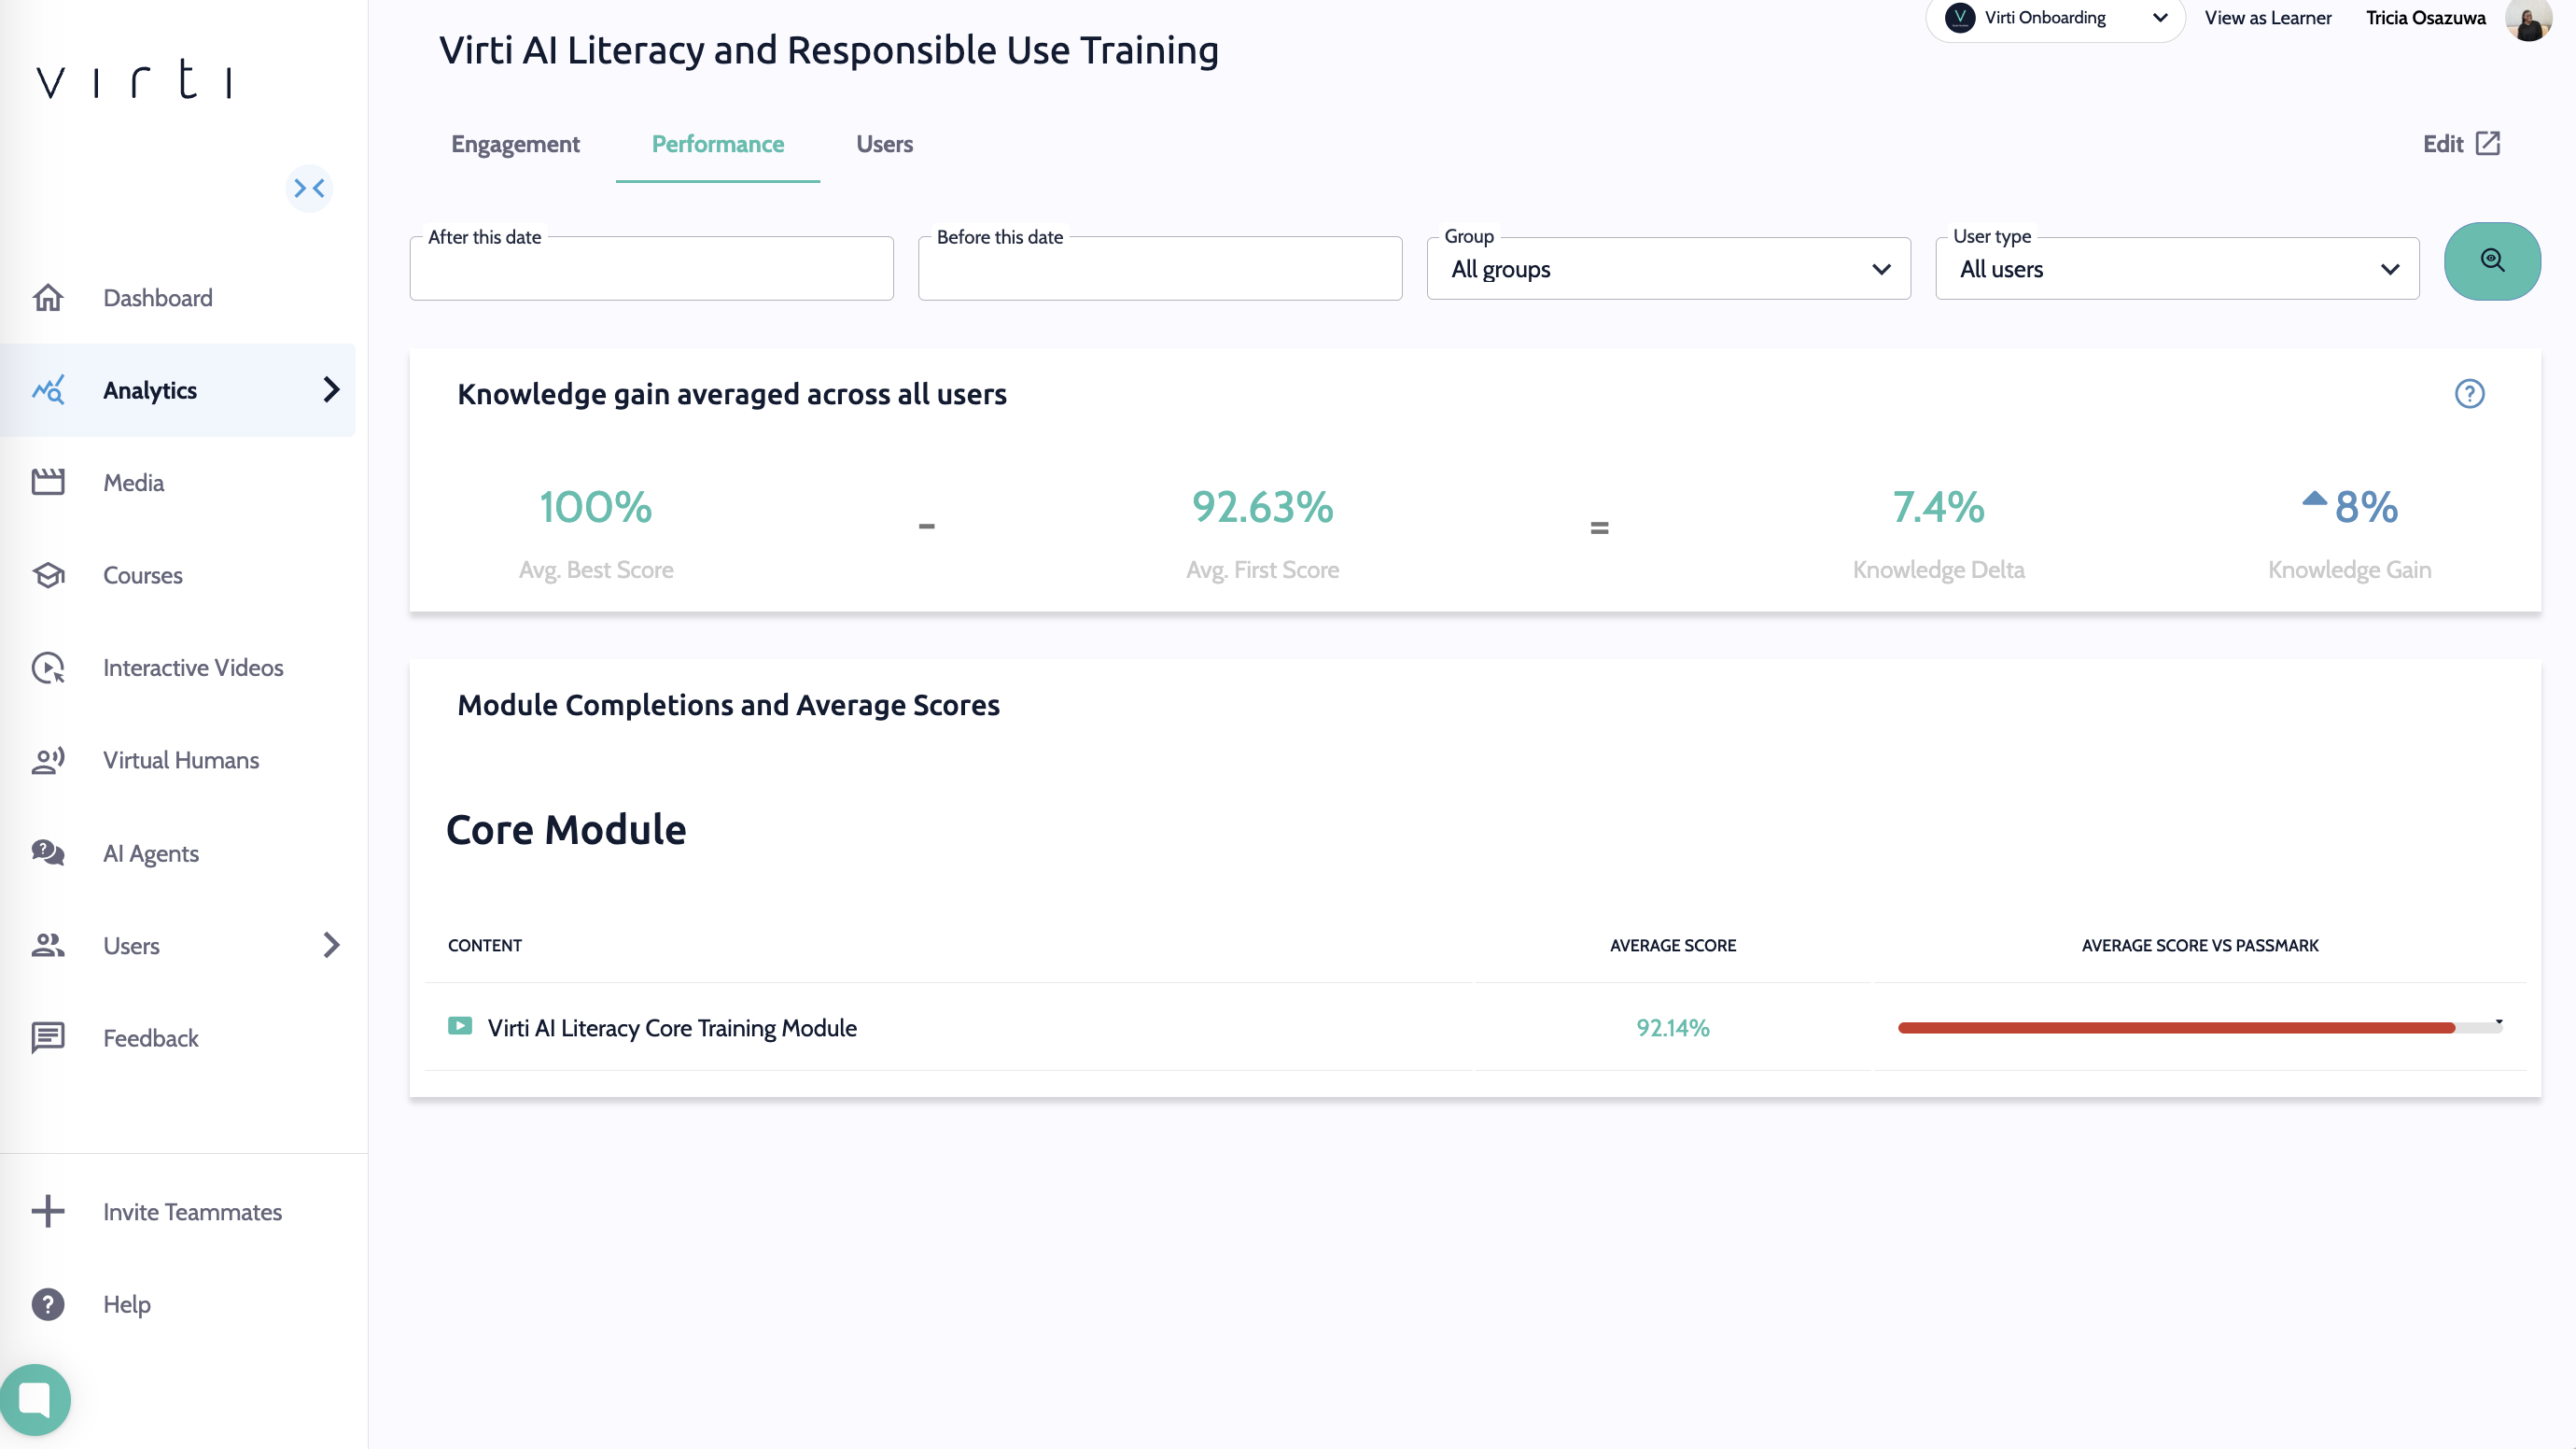Click the Feedback message icon
2576x1449 pixels.
coord(48,1038)
